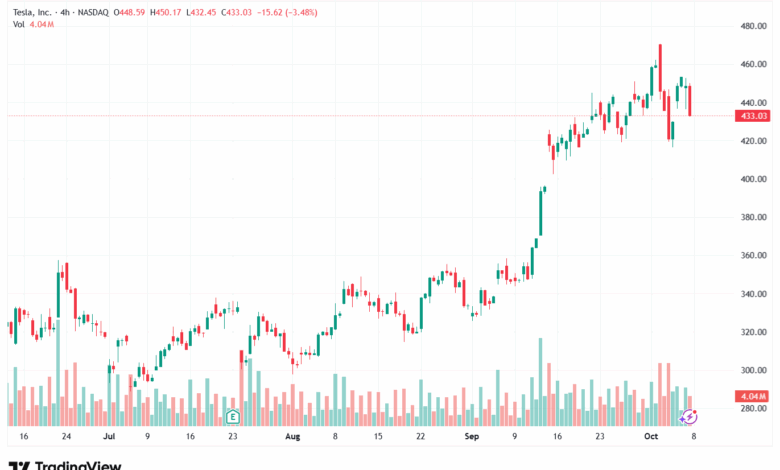Click the 400.00 price axis label

point(754,179)
